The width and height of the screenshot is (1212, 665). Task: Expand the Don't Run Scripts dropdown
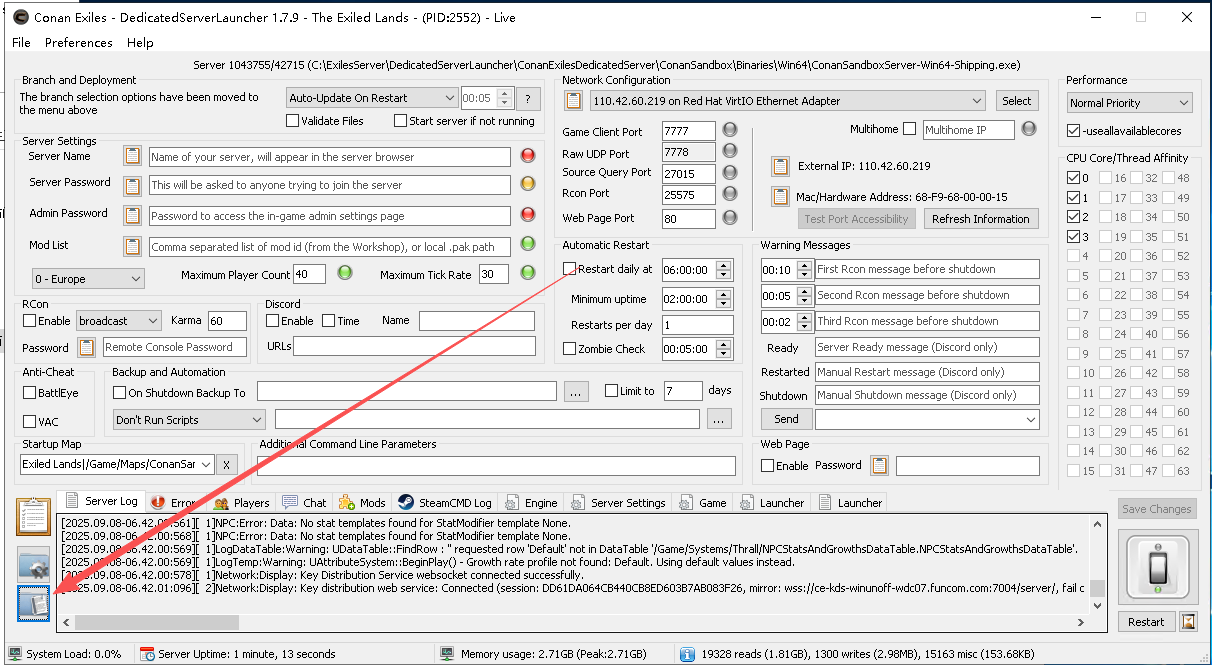coord(189,420)
